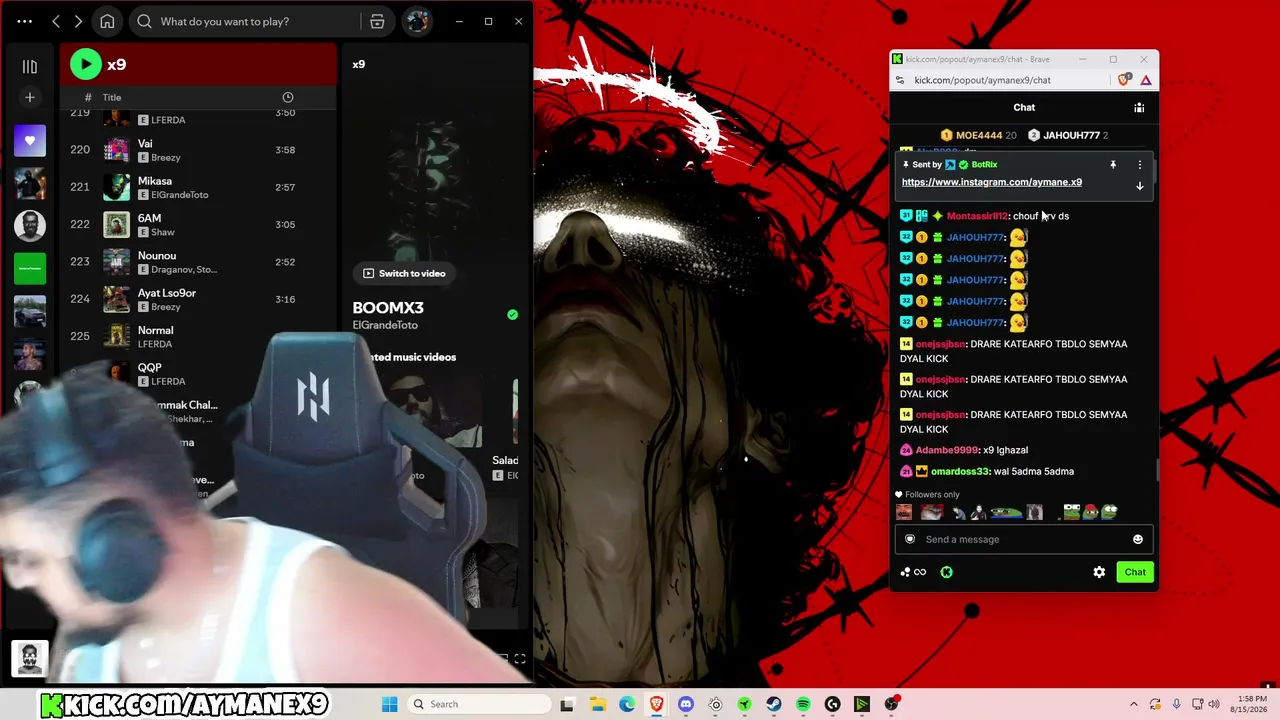Viewport: 1280px width, 720px height.
Task: Open the Browse icon in Spotify search bar
Action: tap(377, 21)
